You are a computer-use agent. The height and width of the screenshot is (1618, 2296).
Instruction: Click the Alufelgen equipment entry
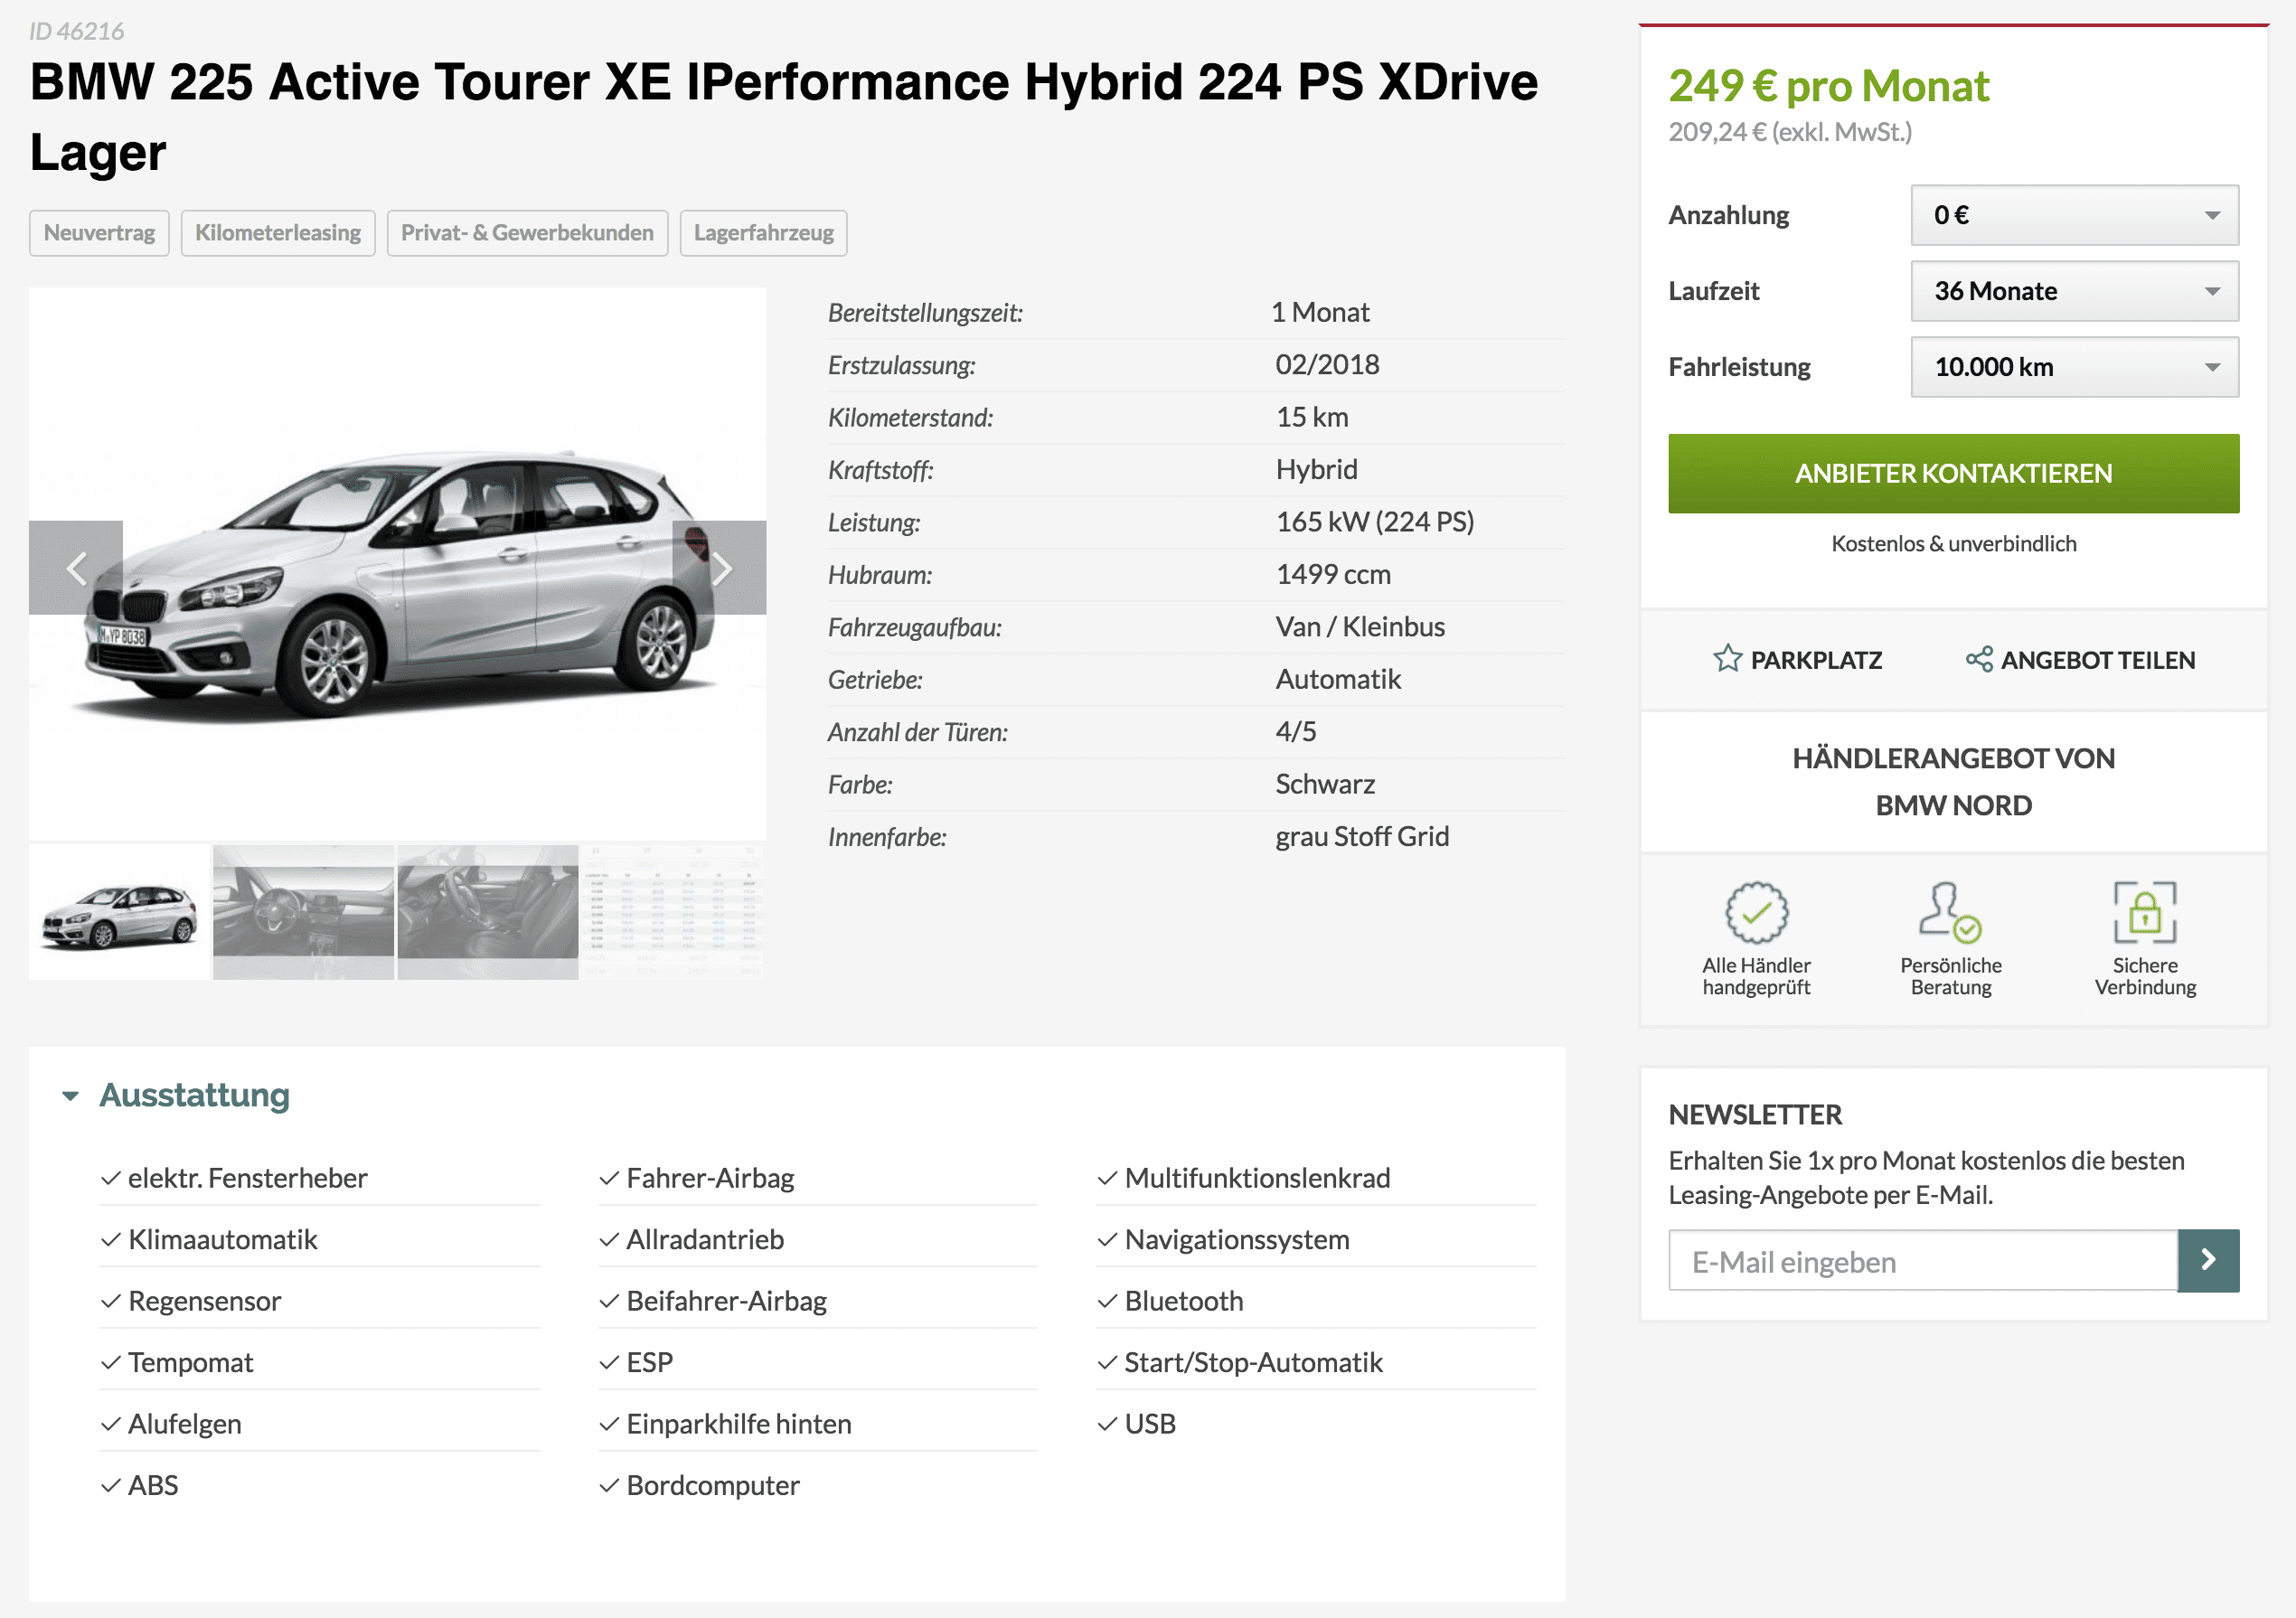[184, 1424]
